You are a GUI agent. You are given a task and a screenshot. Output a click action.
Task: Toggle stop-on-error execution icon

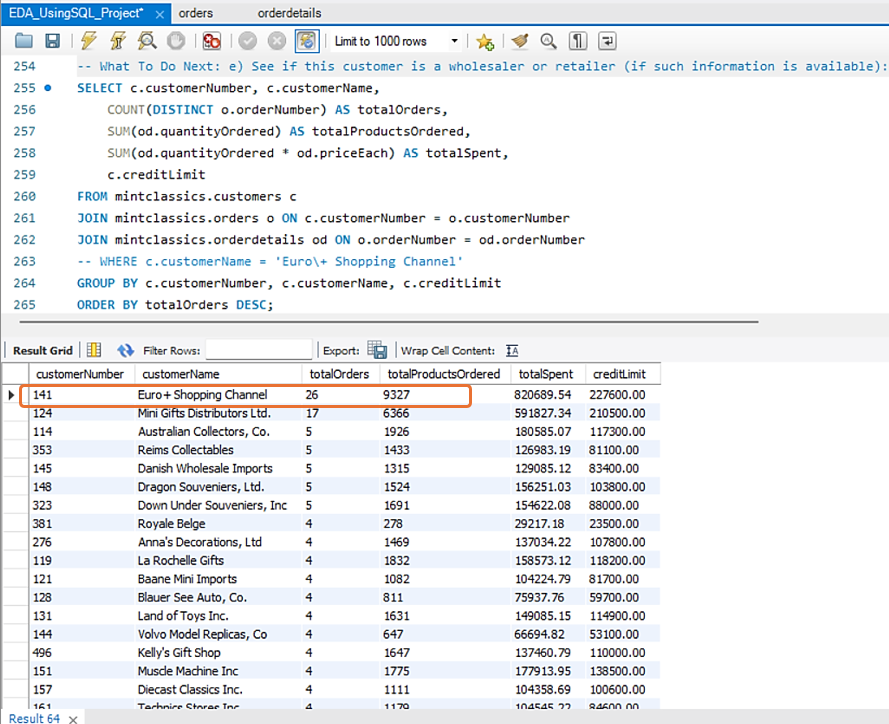pos(212,41)
